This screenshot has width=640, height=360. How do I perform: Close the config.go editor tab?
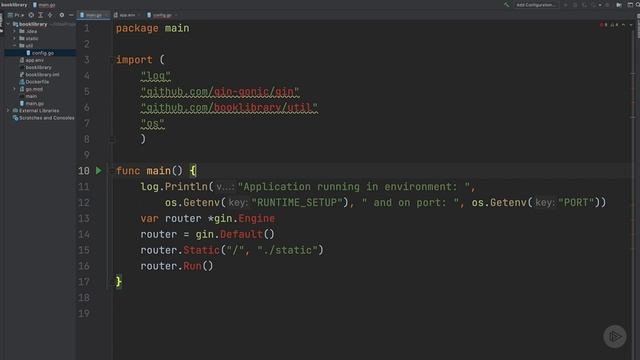[176, 15]
